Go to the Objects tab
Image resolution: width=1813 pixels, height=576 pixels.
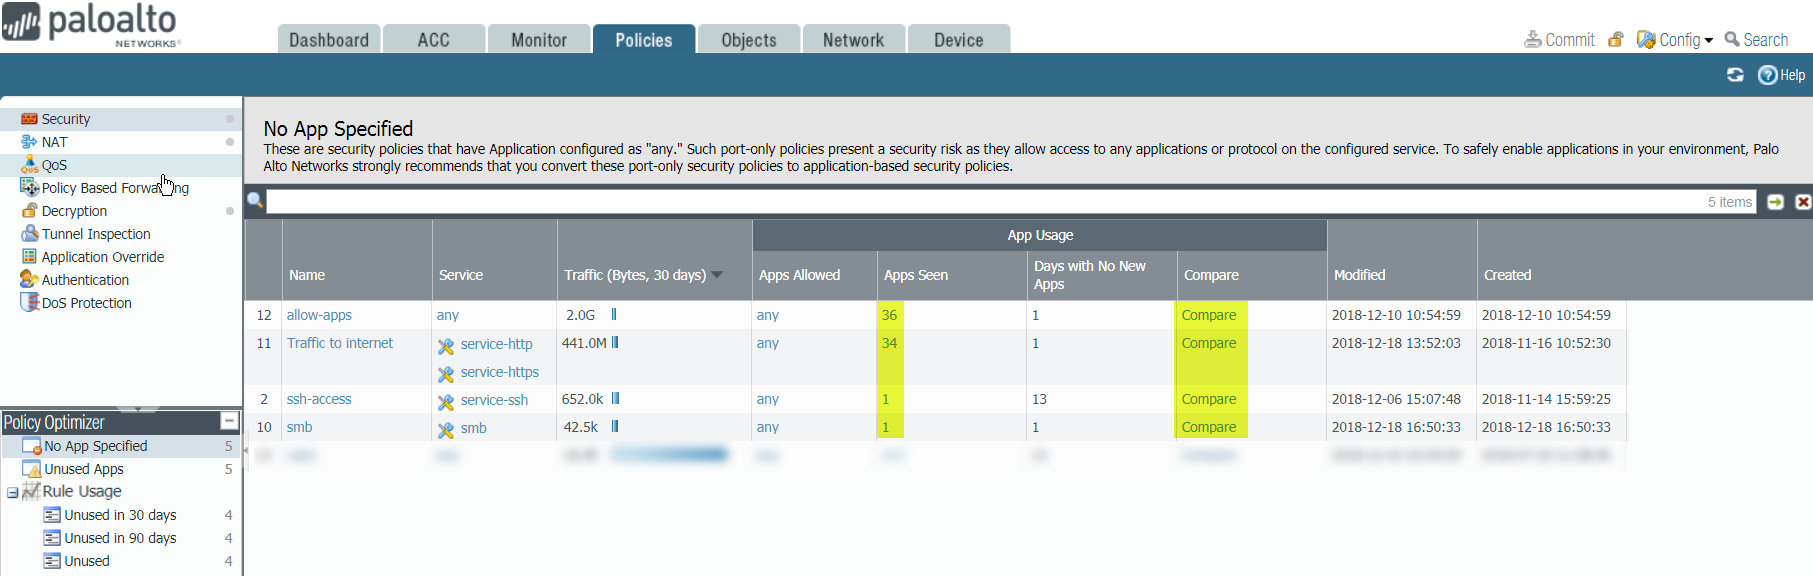(749, 39)
